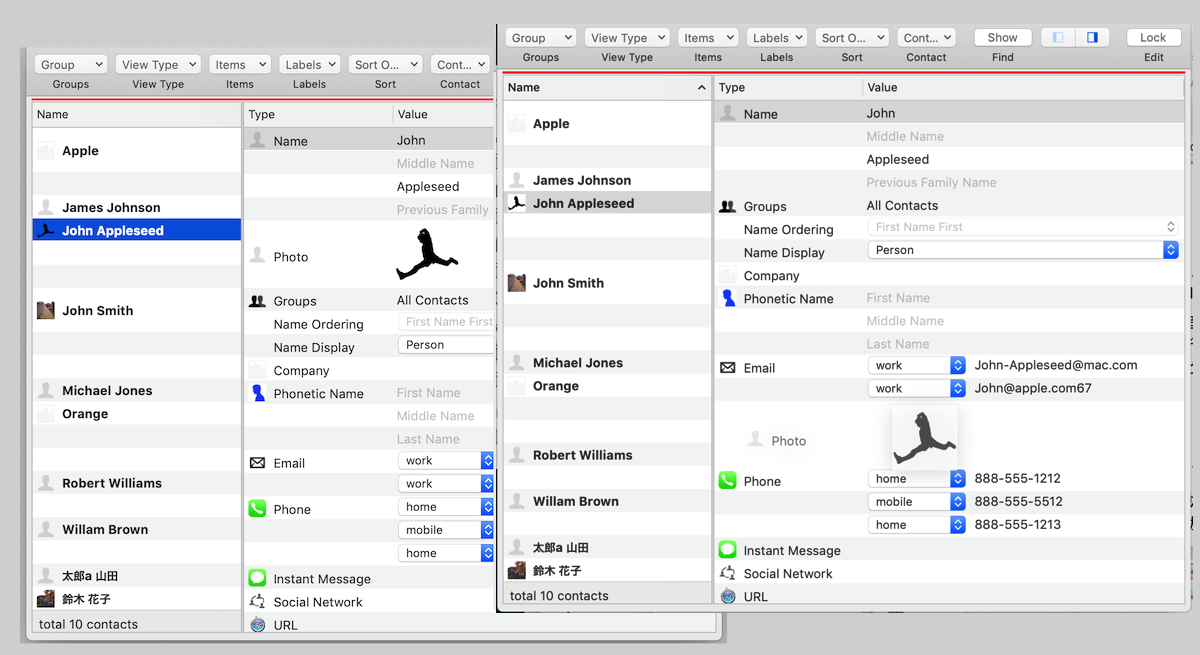Image resolution: width=1200 pixels, height=655 pixels.
Task: Click the Show button above Find
Action: (1002, 38)
